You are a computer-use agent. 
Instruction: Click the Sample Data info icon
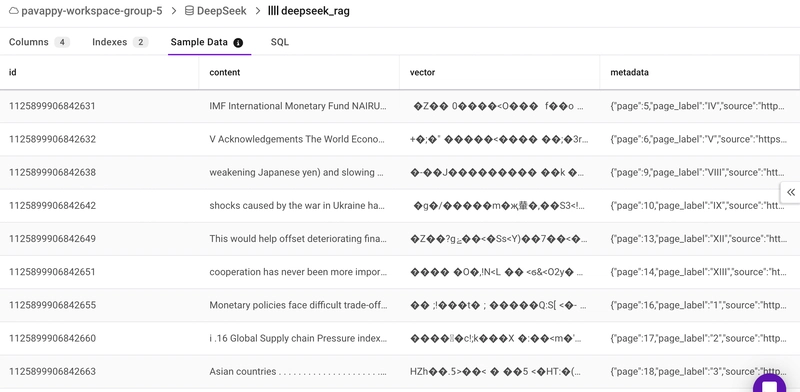(x=238, y=42)
